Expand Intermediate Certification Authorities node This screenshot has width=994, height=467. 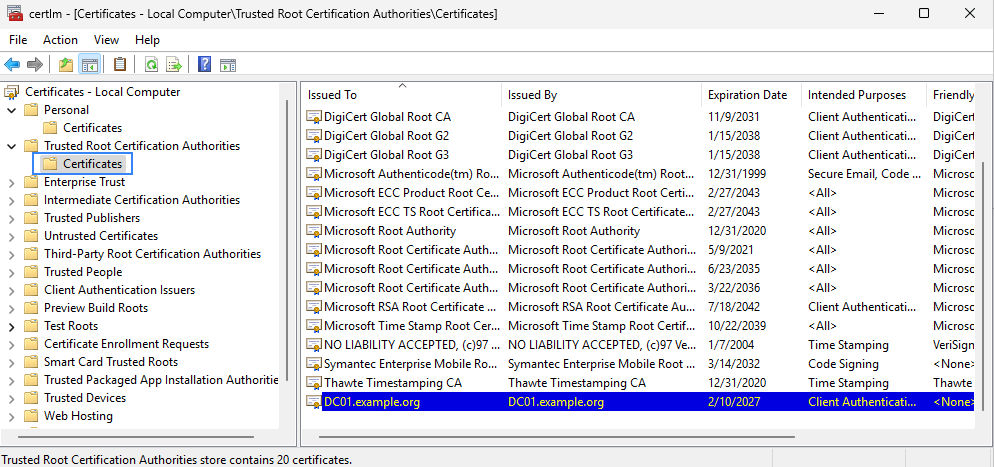point(11,200)
